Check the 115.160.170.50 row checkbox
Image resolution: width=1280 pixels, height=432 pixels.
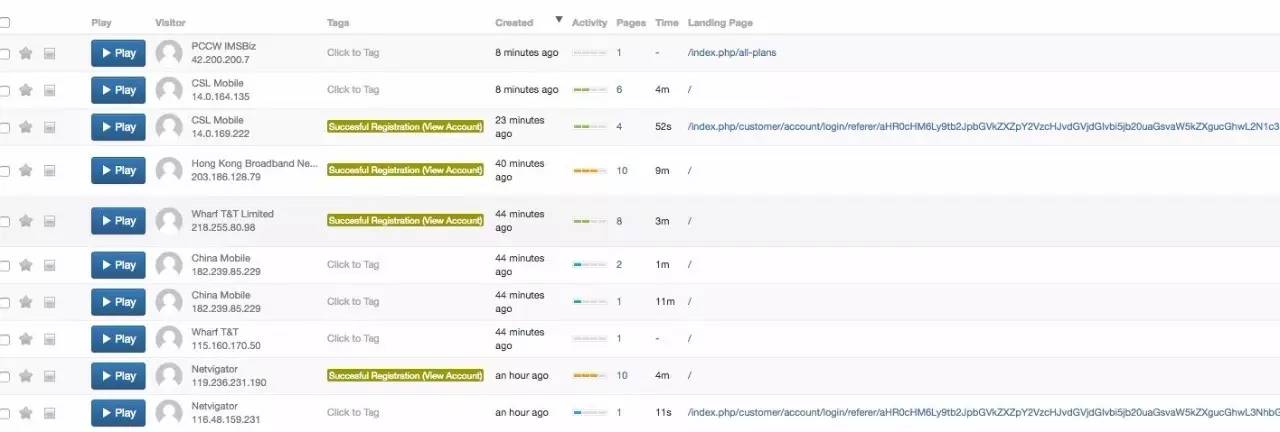coord(4,339)
